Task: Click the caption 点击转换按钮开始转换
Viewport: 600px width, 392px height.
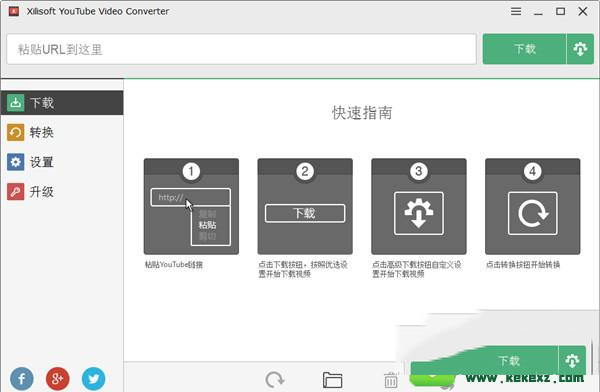Action: click(x=523, y=265)
